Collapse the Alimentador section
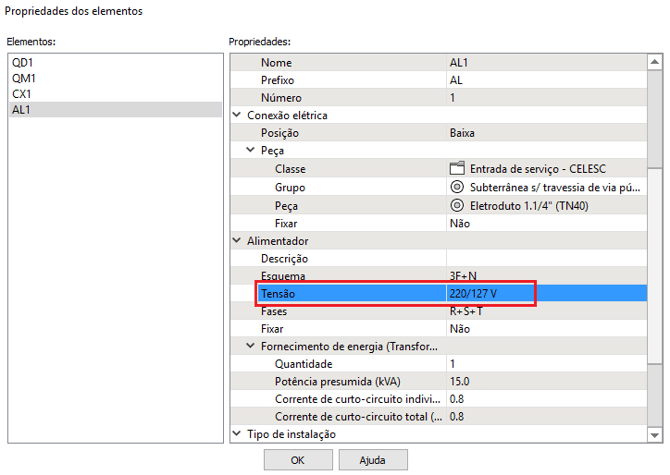Viewport: 670px width, 475px height. pyautogui.click(x=237, y=241)
